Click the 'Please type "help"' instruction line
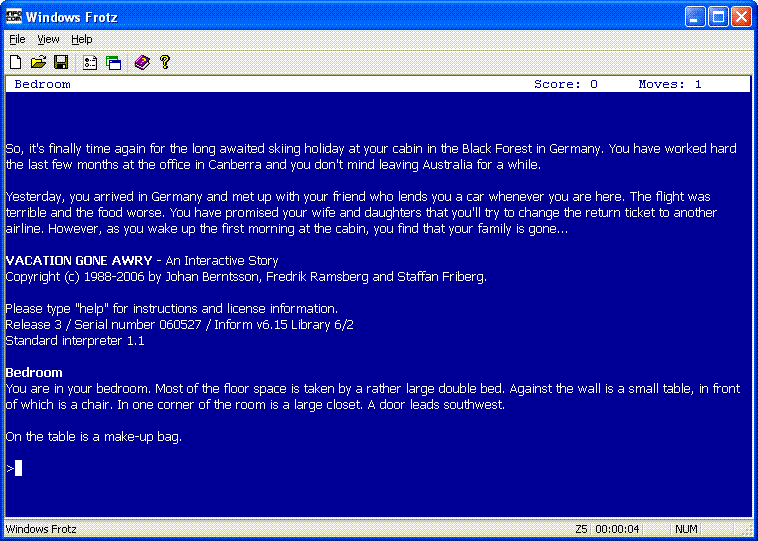Viewport: 758px width, 541px height. (172, 308)
